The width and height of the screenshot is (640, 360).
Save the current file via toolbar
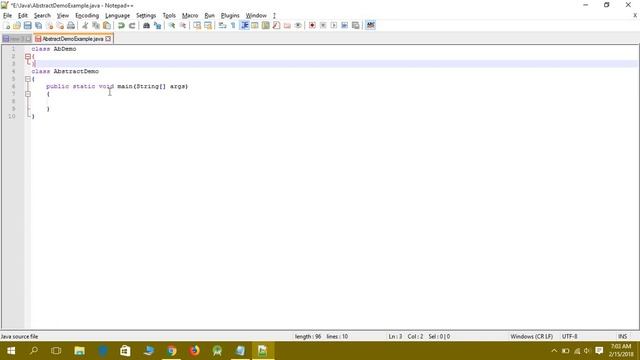[x=27, y=25]
